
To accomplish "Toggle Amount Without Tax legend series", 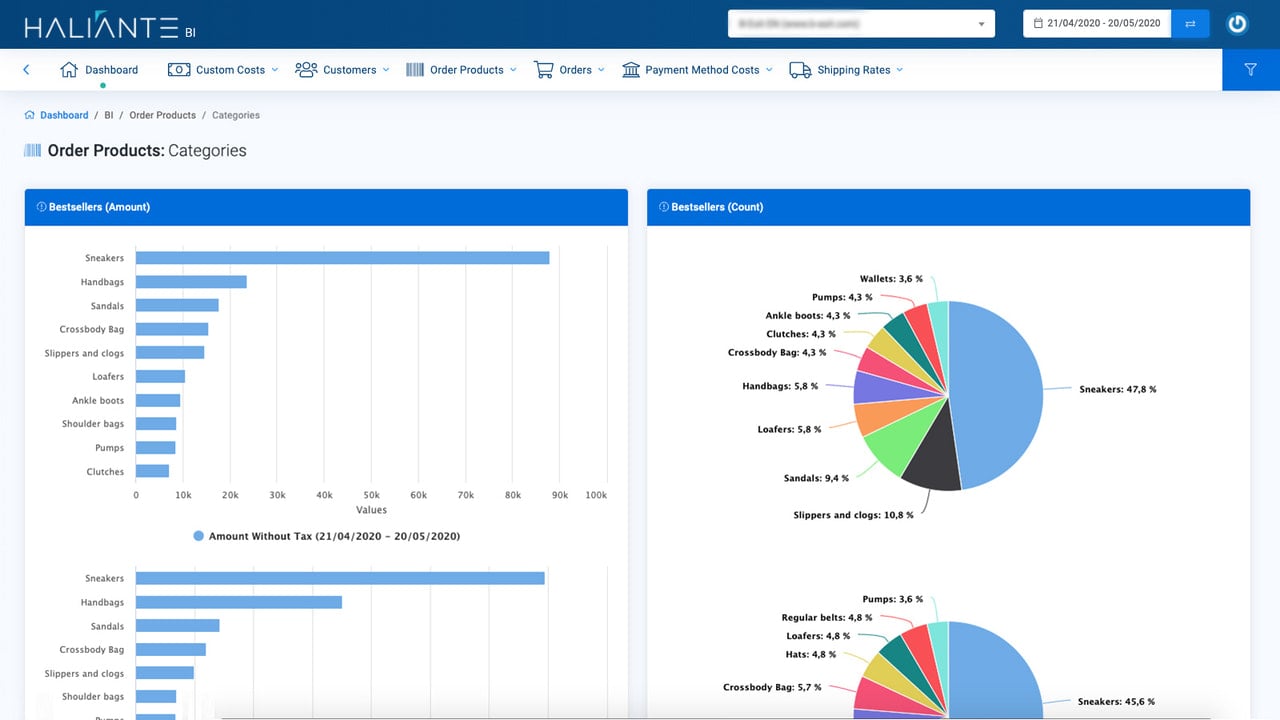I will point(327,536).
